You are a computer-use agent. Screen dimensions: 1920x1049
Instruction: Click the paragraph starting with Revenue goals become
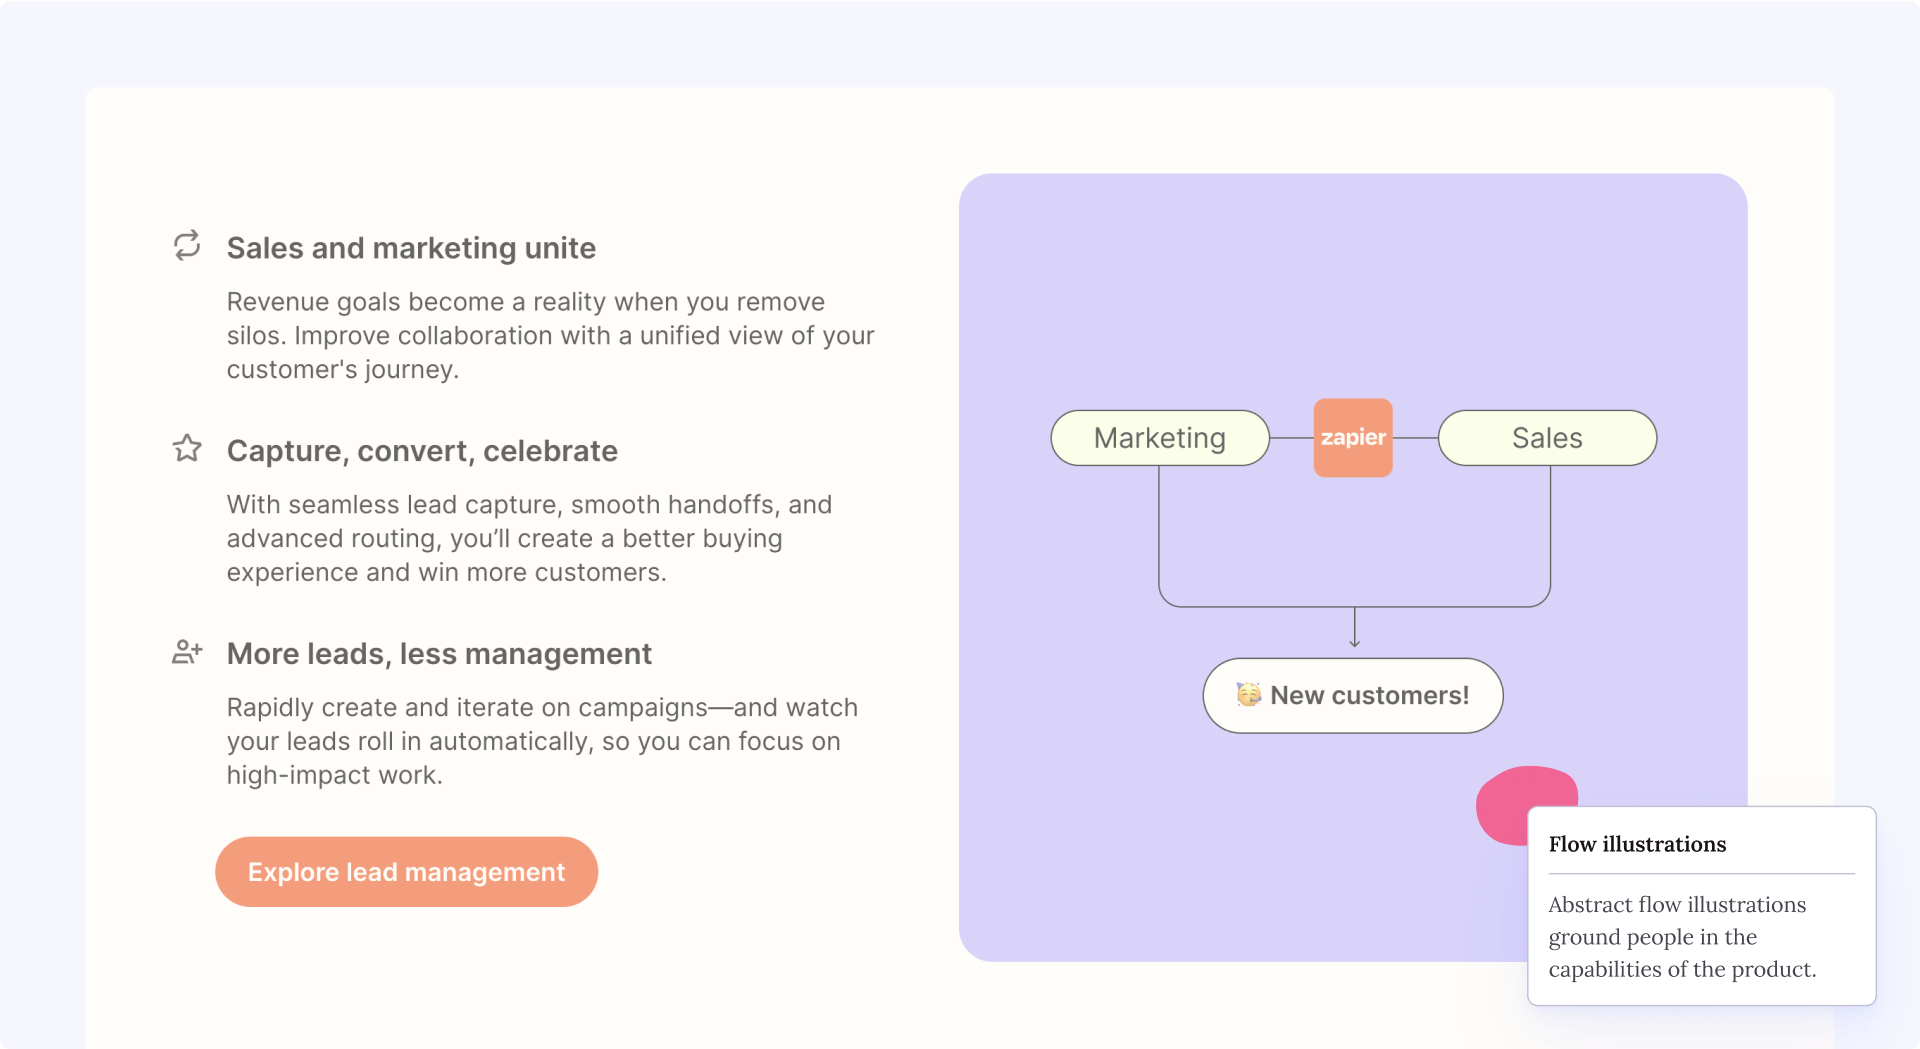point(550,336)
